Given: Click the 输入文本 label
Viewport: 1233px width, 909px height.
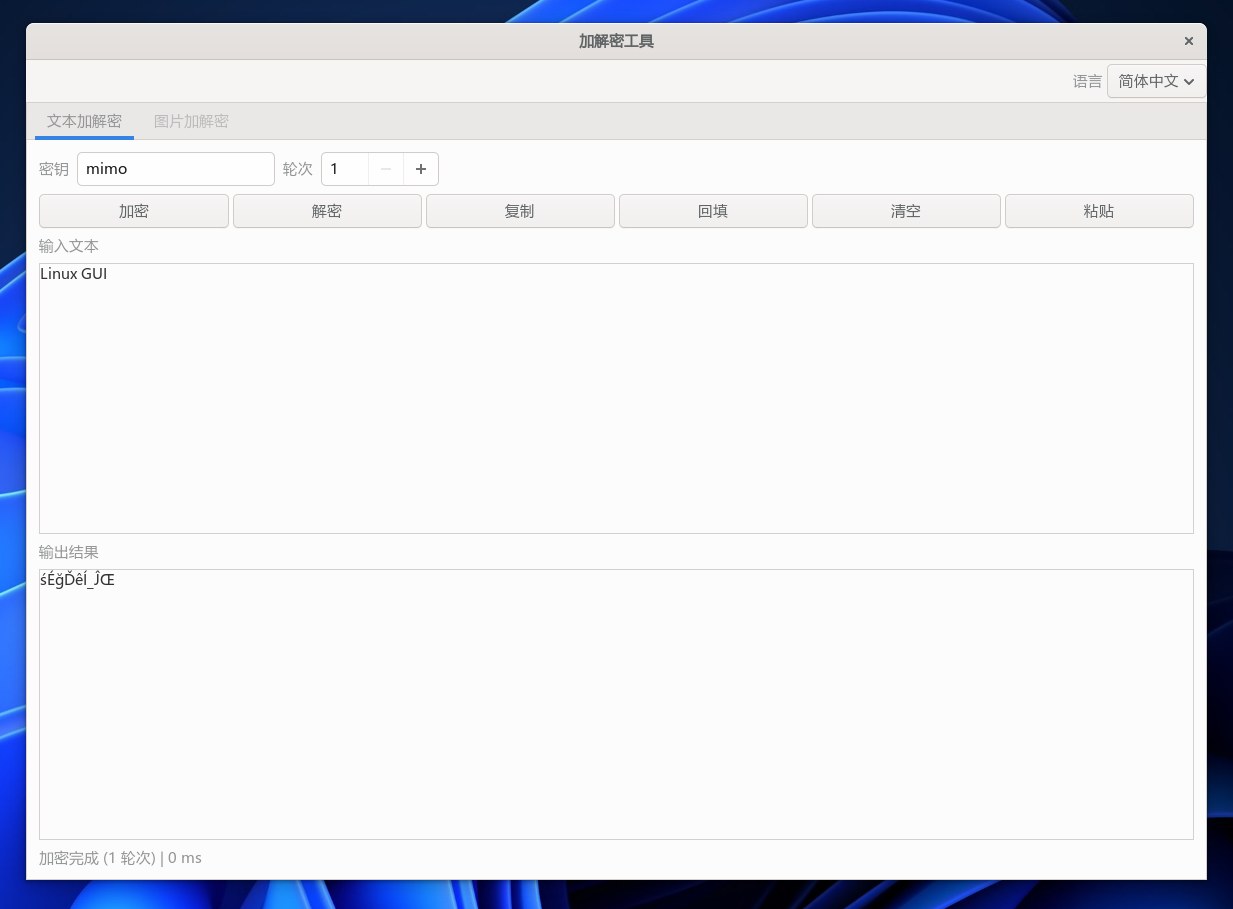Looking at the screenshot, I should 69,245.
